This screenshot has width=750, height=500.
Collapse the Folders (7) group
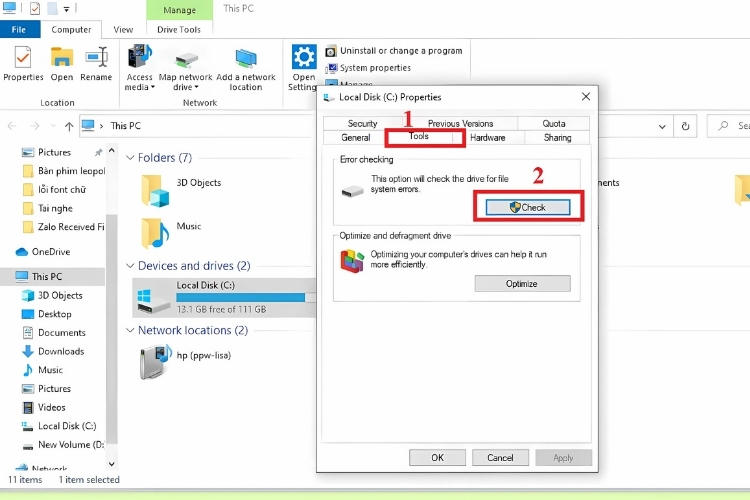pyautogui.click(x=130, y=158)
